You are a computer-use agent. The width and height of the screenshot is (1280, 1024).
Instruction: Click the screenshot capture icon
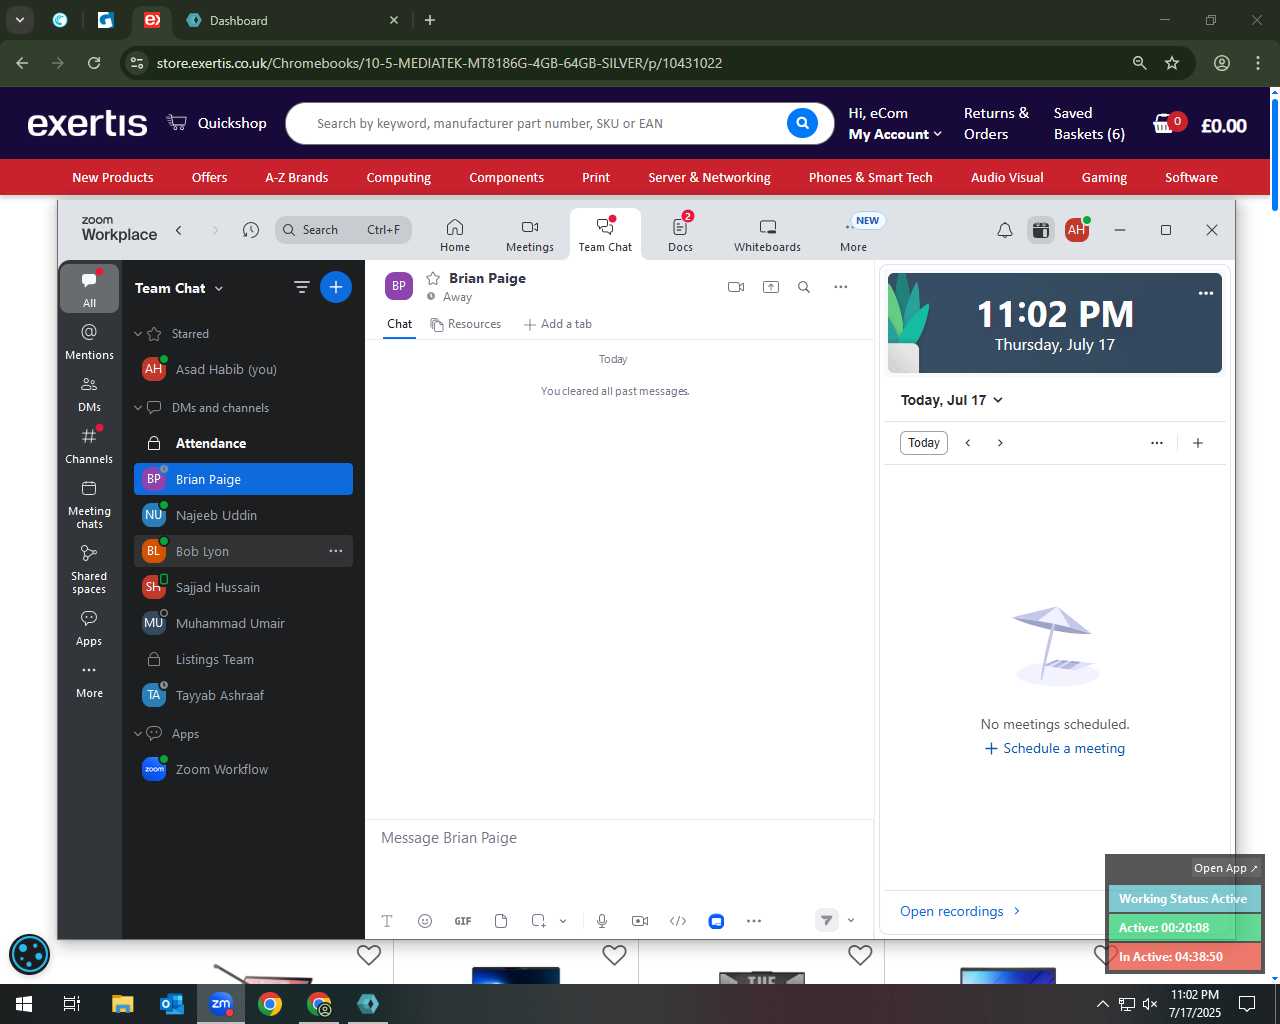click(538, 921)
